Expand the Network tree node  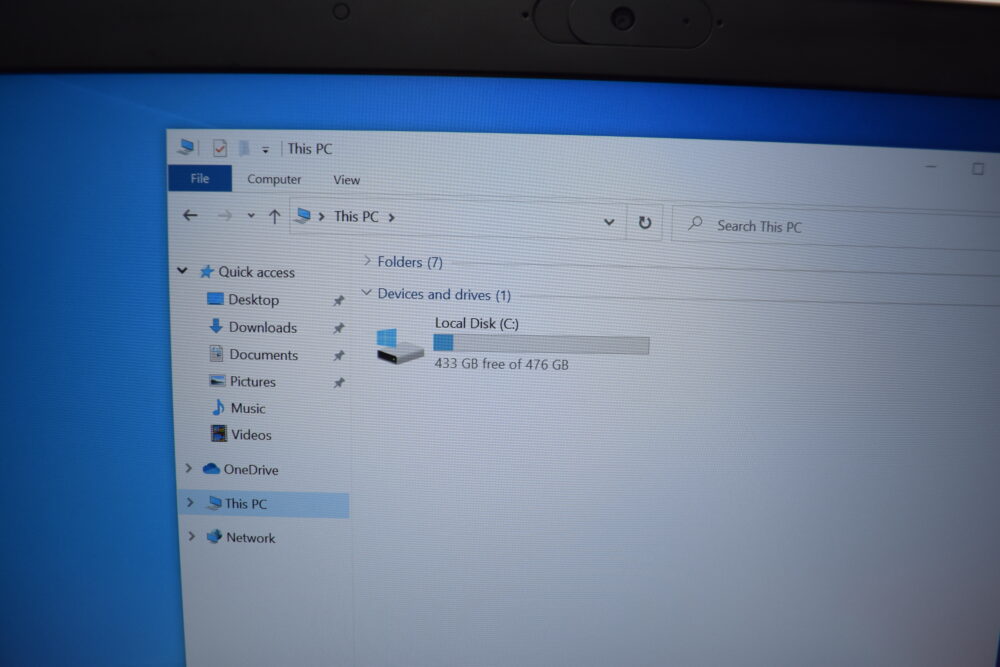click(191, 537)
